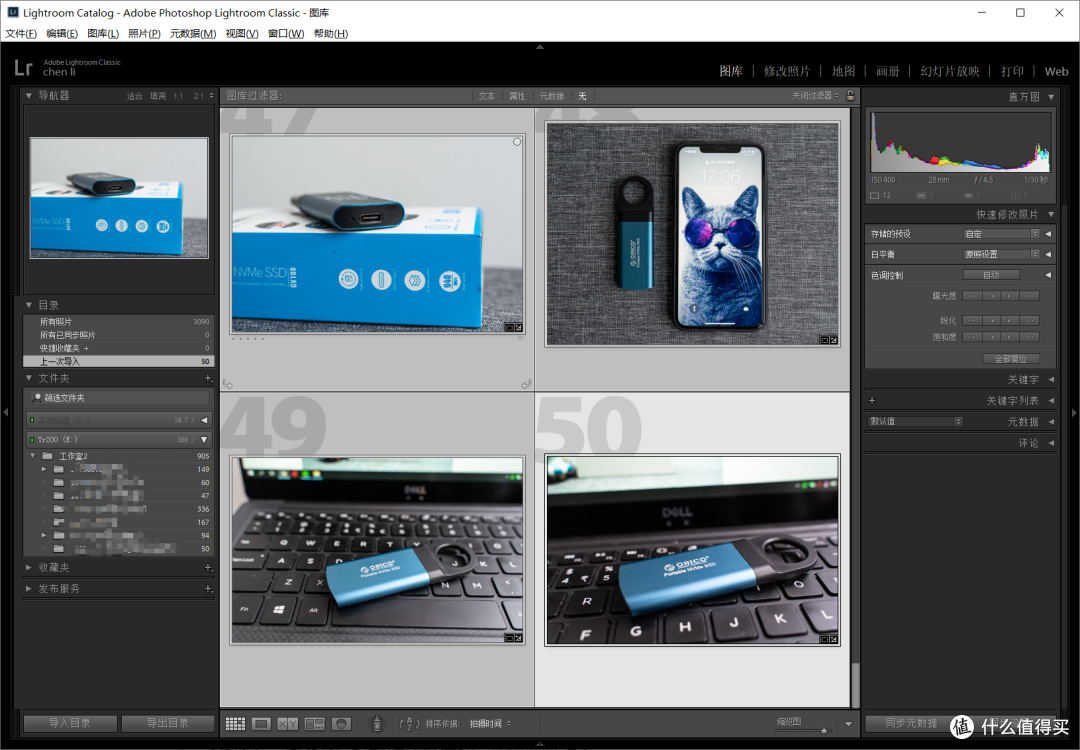This screenshot has width=1080, height=750.
Task: Collapse the 目录 panel
Action: click(29, 304)
